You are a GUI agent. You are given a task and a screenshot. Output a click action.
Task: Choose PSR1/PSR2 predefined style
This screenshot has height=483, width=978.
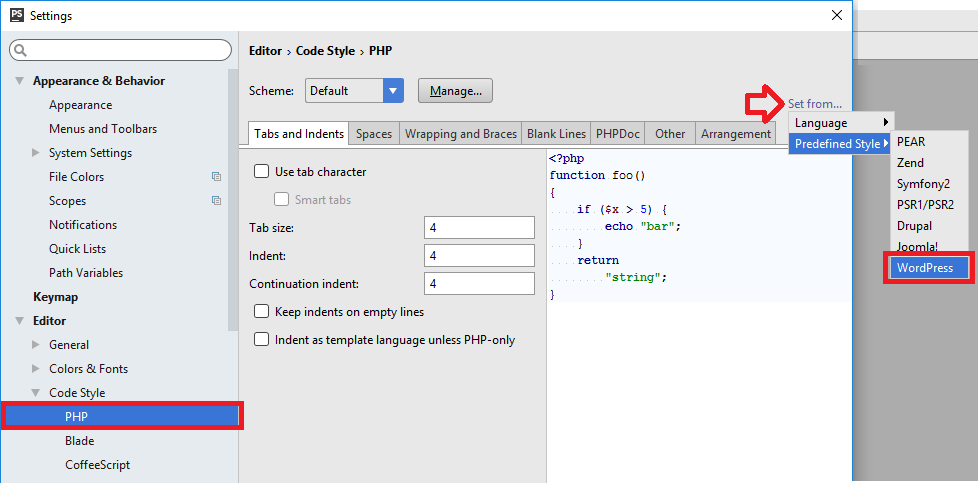929,205
